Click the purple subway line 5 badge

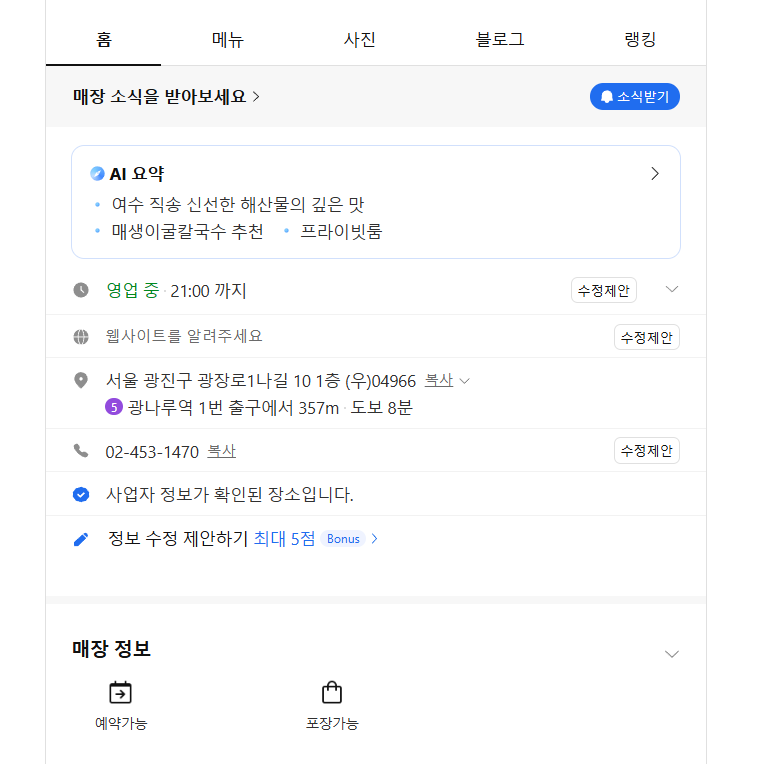[x=114, y=407]
